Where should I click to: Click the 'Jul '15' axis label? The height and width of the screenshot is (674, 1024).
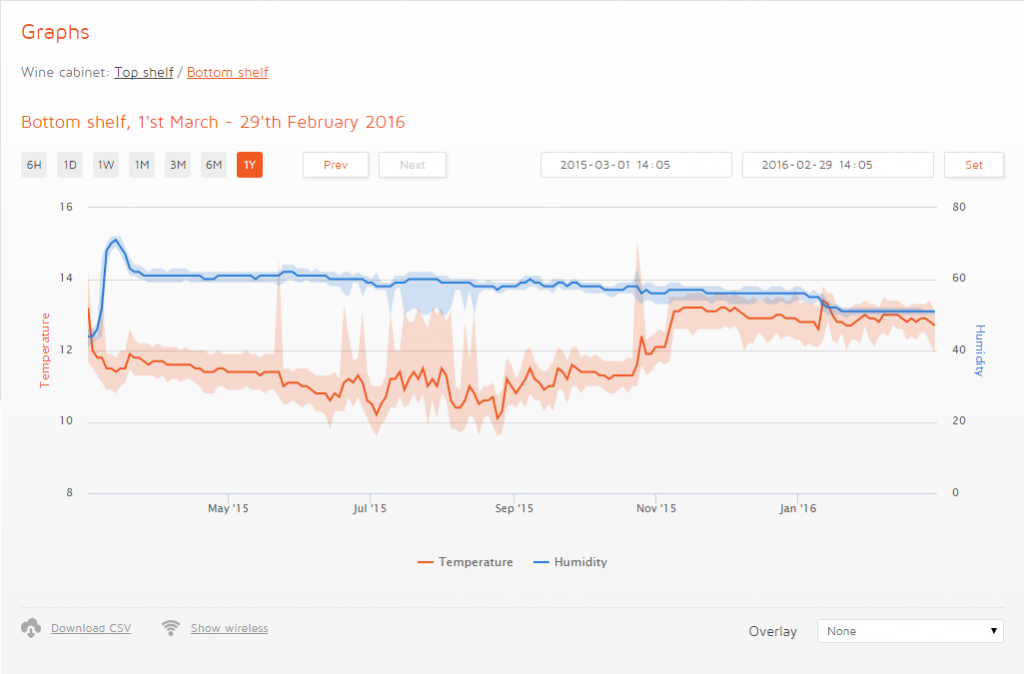pyautogui.click(x=370, y=508)
